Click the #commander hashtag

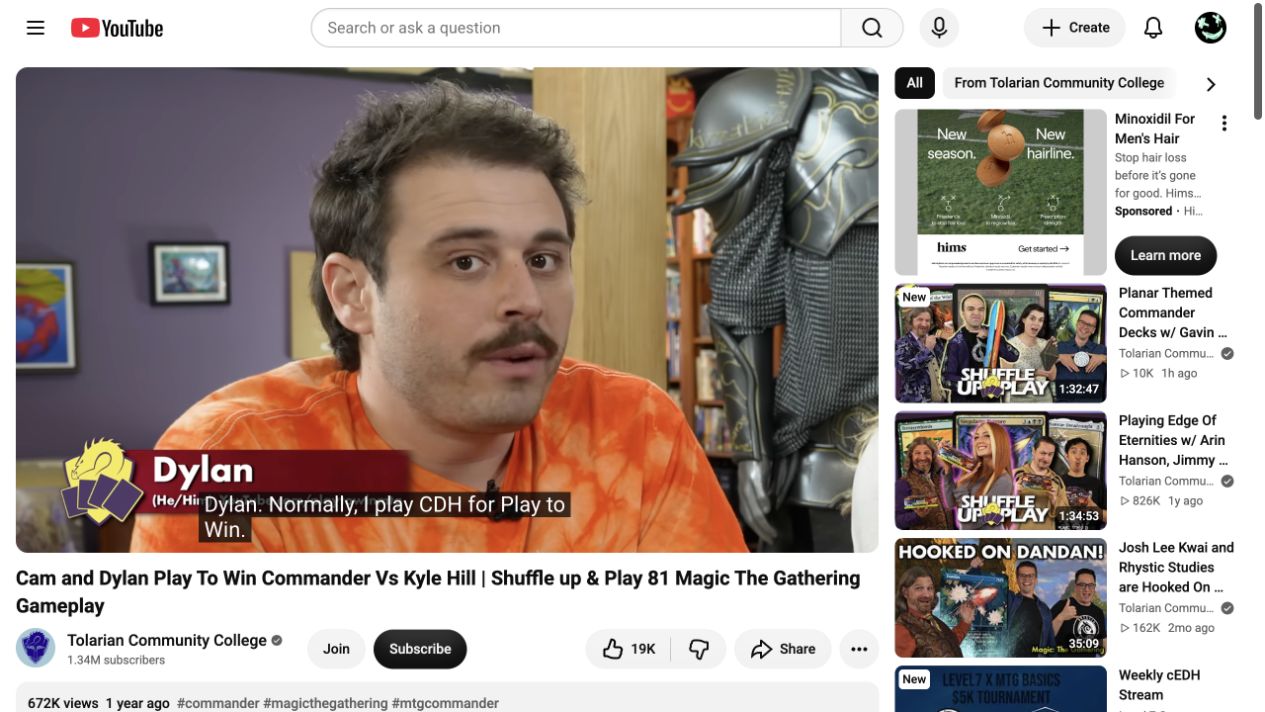(218, 703)
